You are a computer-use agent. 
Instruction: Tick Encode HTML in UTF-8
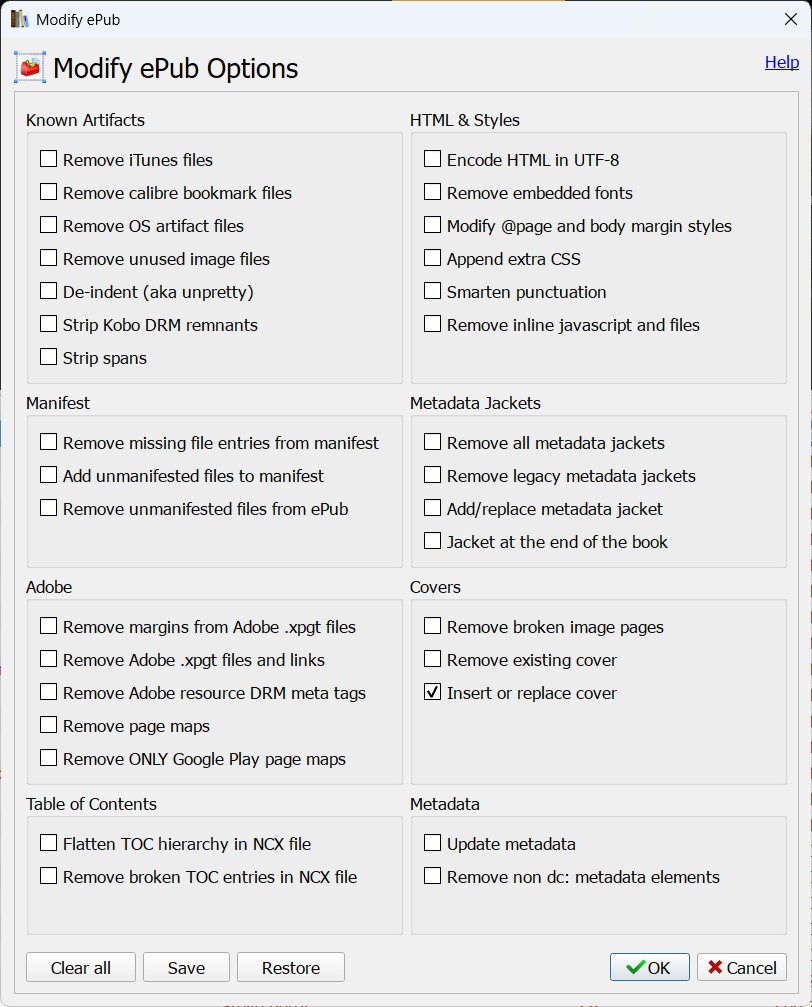[x=432, y=159]
